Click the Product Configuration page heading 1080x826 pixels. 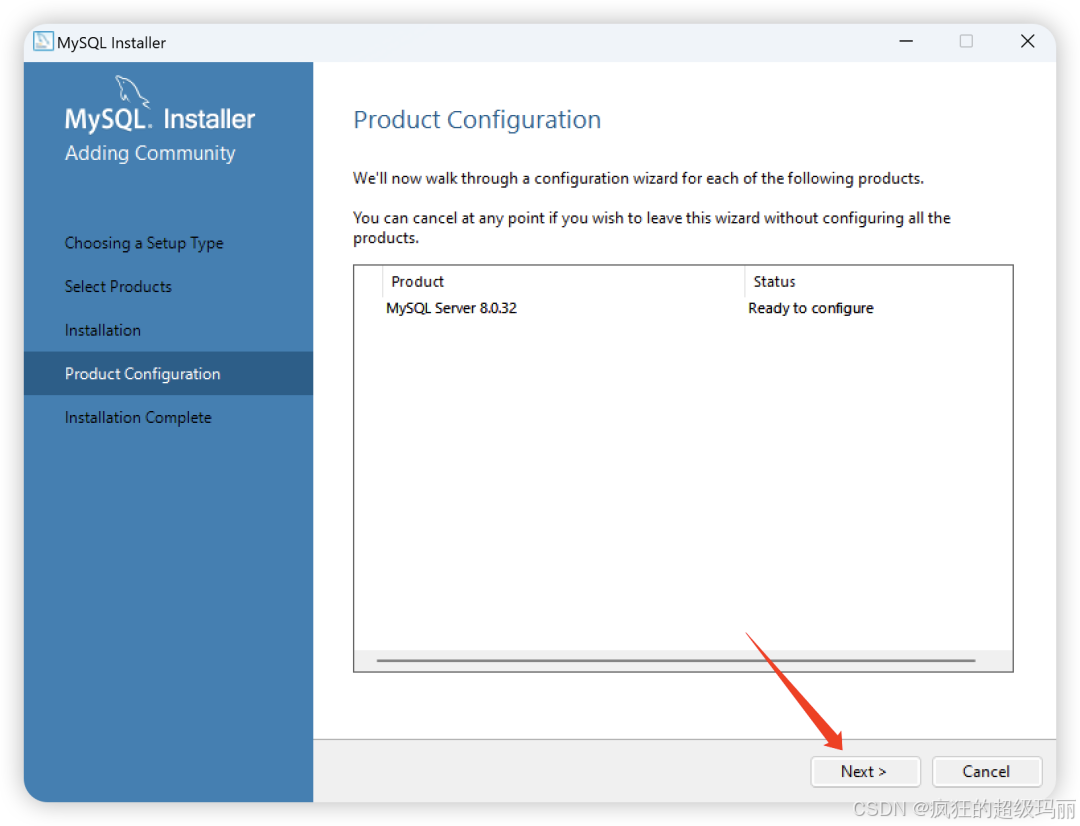pos(477,120)
